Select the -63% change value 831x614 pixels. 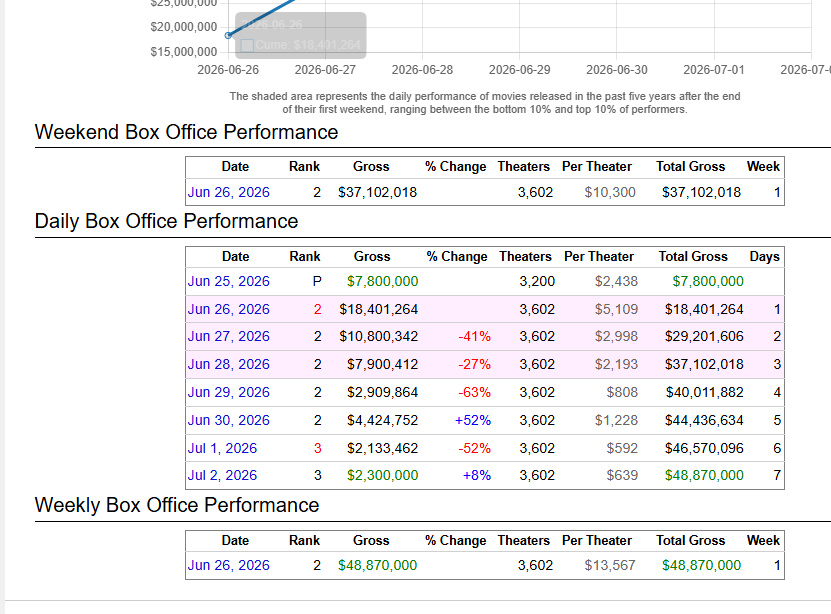click(474, 393)
